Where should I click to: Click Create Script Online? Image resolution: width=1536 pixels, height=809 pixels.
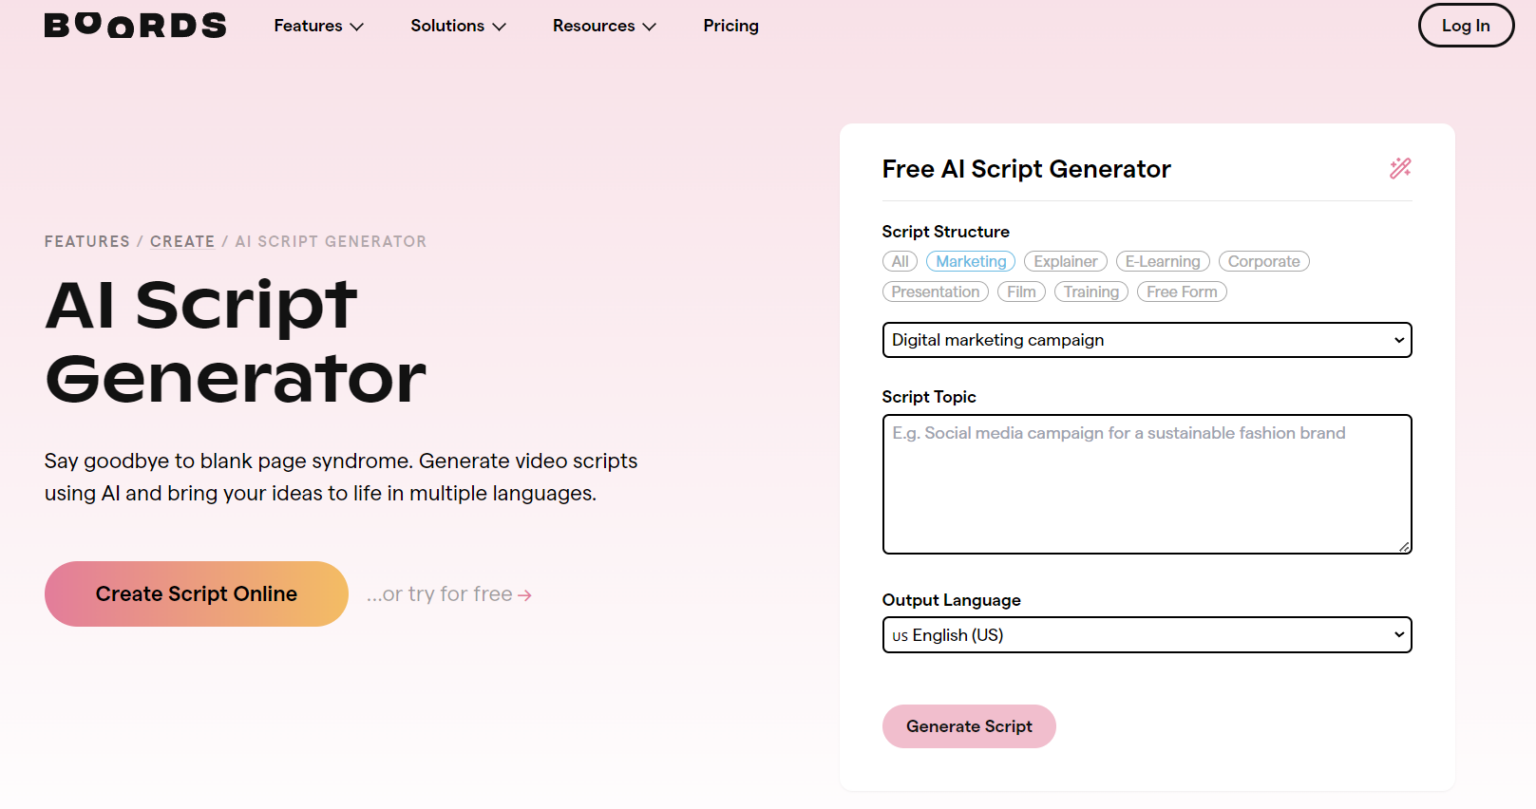196,593
